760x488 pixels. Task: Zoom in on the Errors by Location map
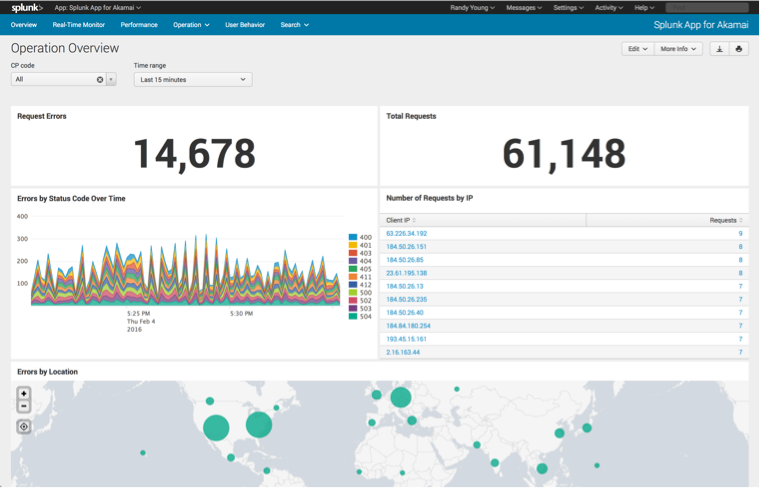pyautogui.click(x=24, y=394)
